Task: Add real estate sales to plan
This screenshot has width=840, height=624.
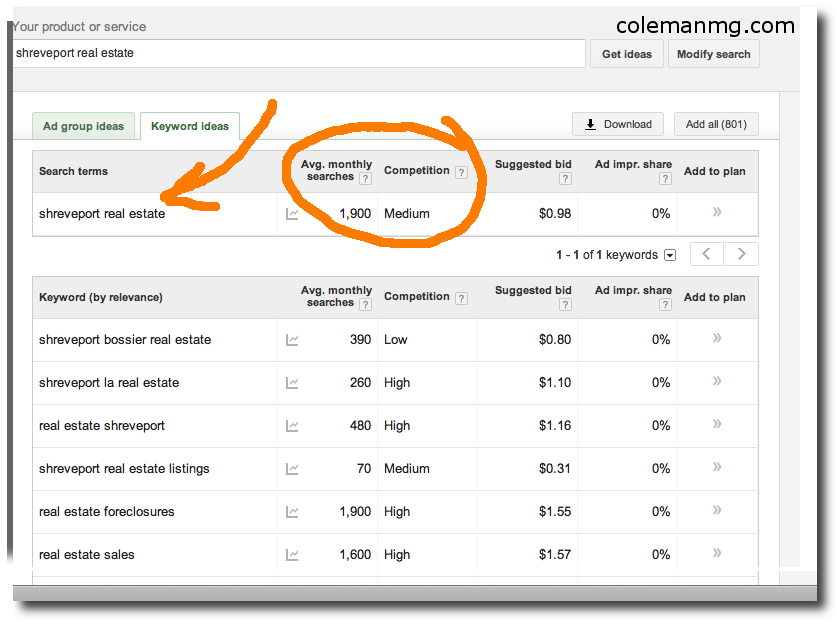Action: tap(717, 552)
